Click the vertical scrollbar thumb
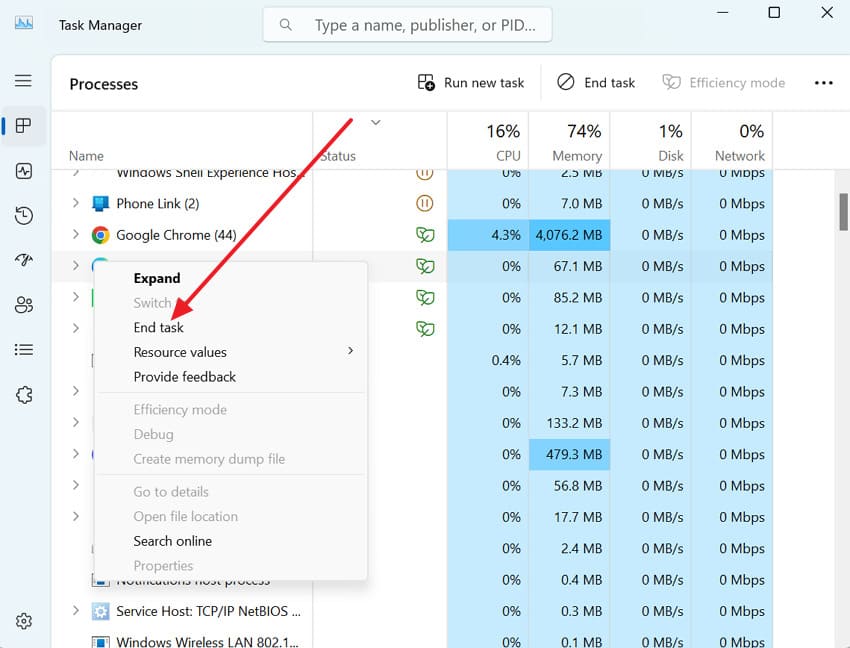 pyautogui.click(x=843, y=211)
